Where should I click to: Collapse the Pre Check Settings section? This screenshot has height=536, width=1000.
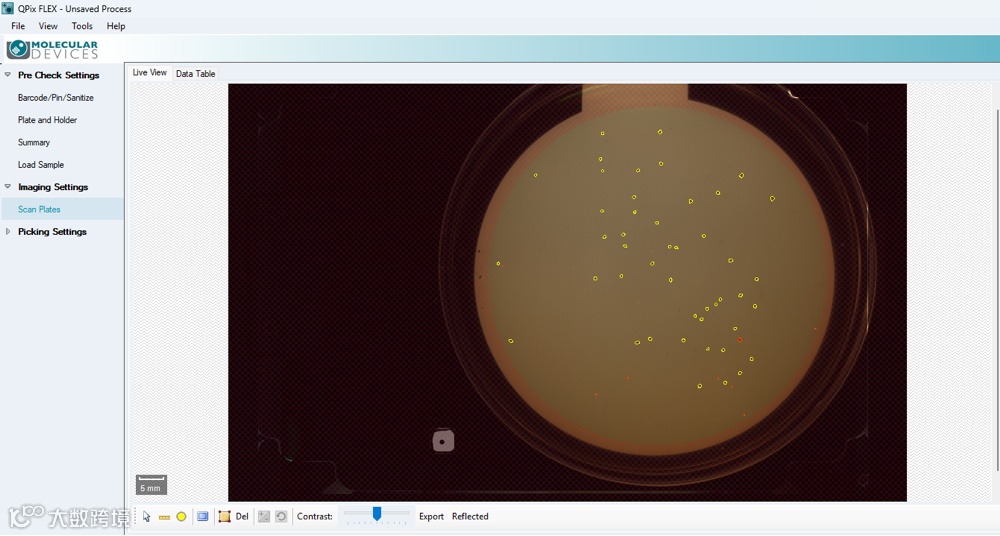click(8, 75)
